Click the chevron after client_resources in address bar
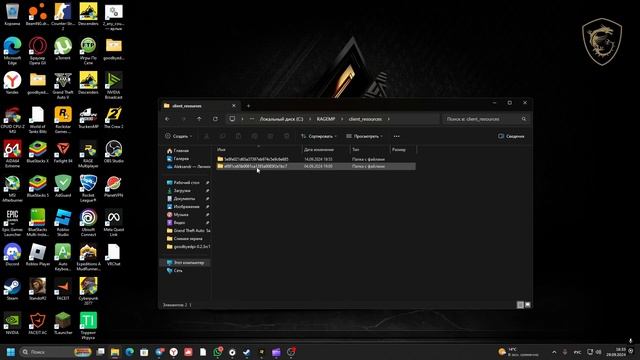The image size is (640, 360). click(389, 119)
